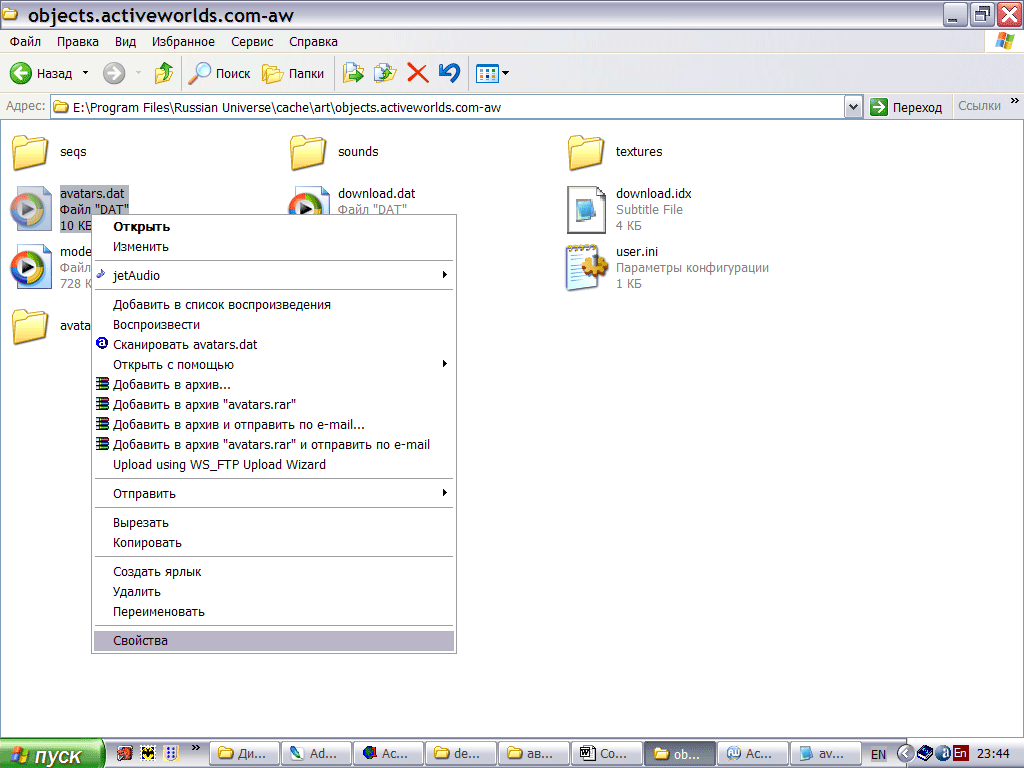
Task: Click the green Back arrow icon
Action: click(x=20, y=73)
